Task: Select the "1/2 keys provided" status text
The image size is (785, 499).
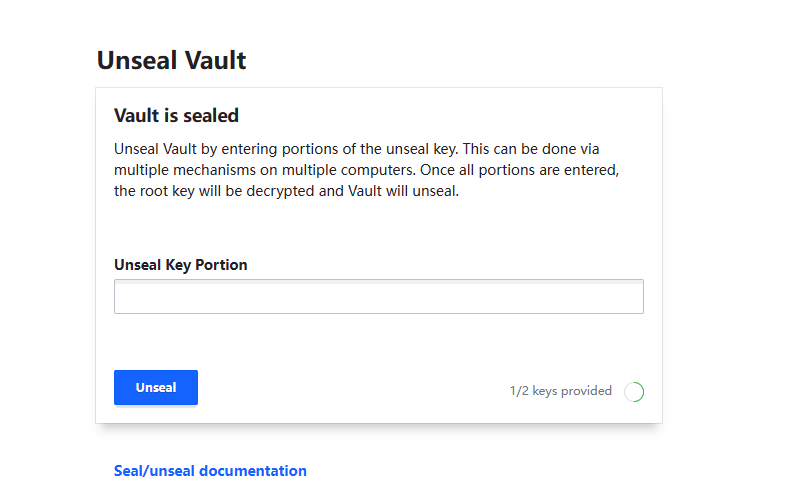Action: (561, 391)
